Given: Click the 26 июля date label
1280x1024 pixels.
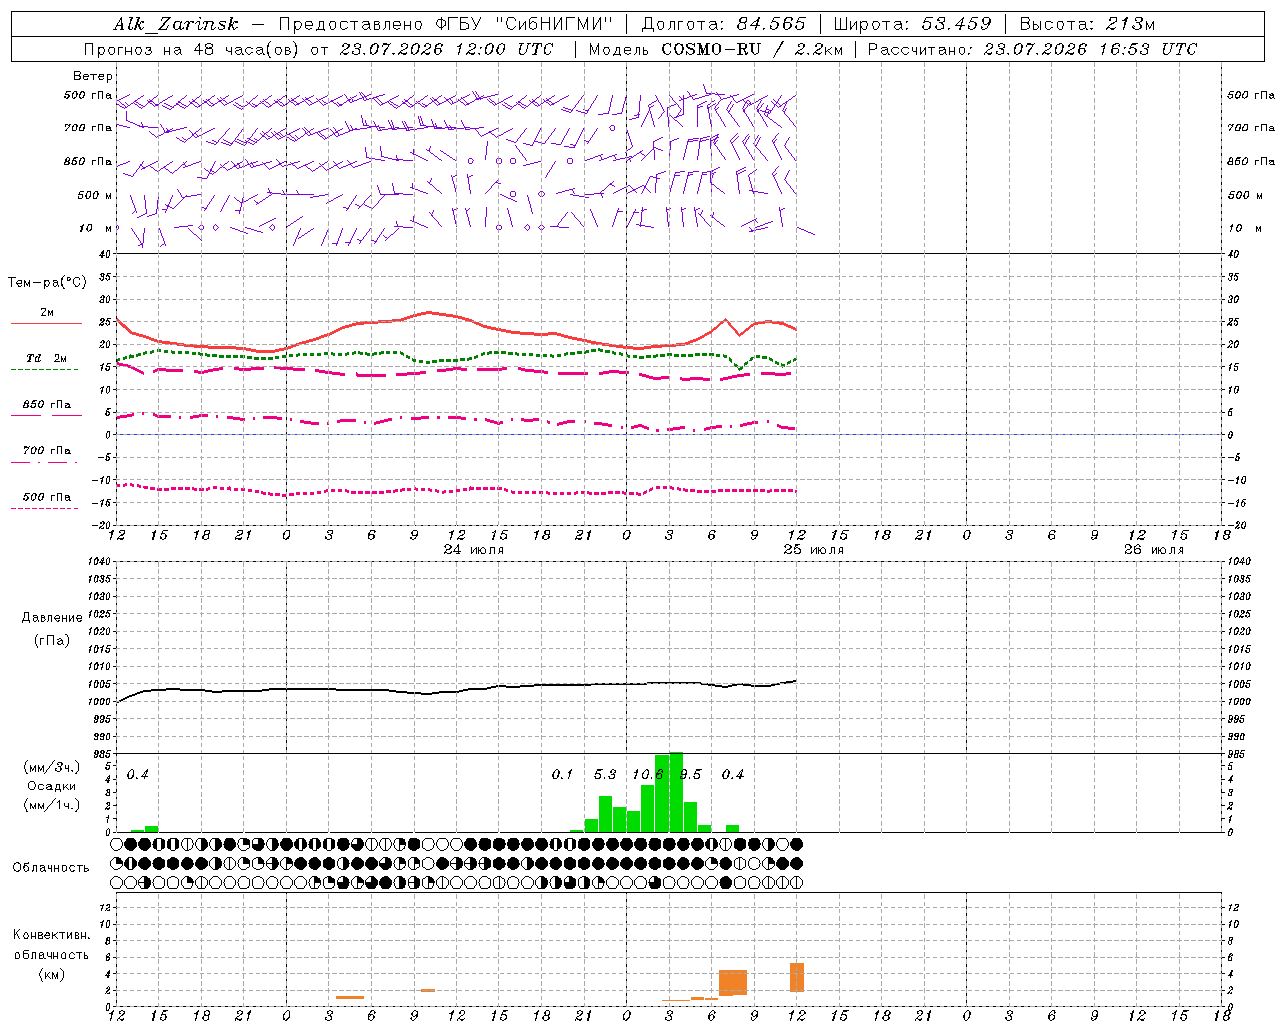Looking at the screenshot, I should [1153, 550].
